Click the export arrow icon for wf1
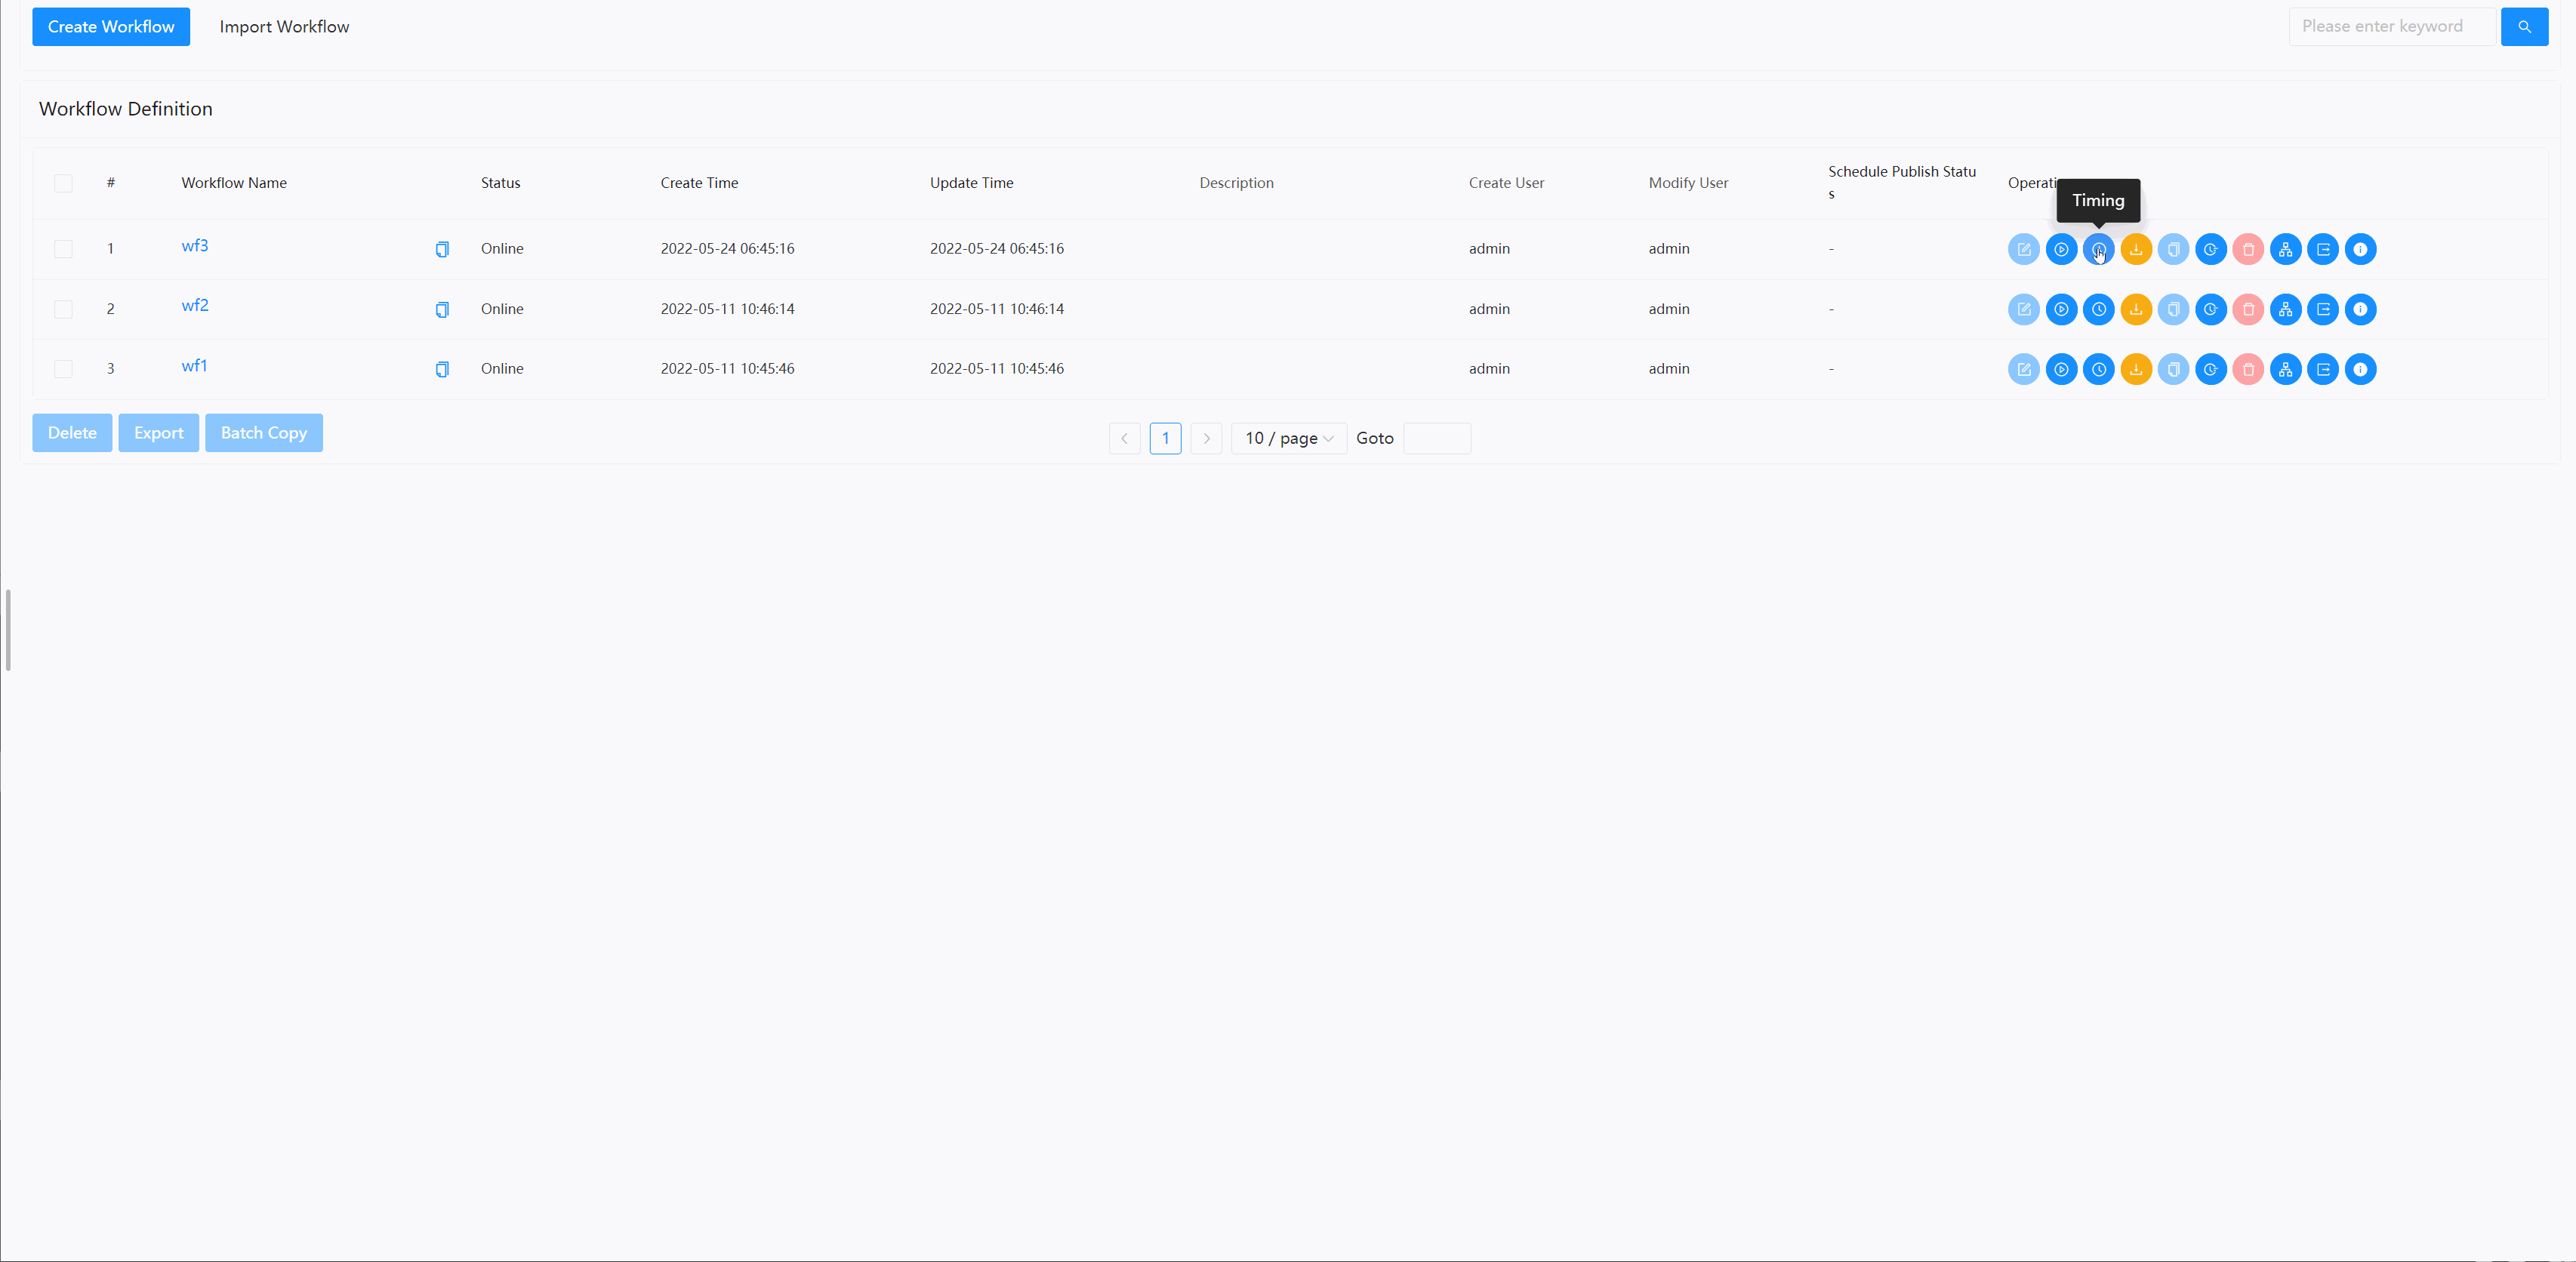This screenshot has height=1262, width=2576. pyautogui.click(x=2323, y=369)
